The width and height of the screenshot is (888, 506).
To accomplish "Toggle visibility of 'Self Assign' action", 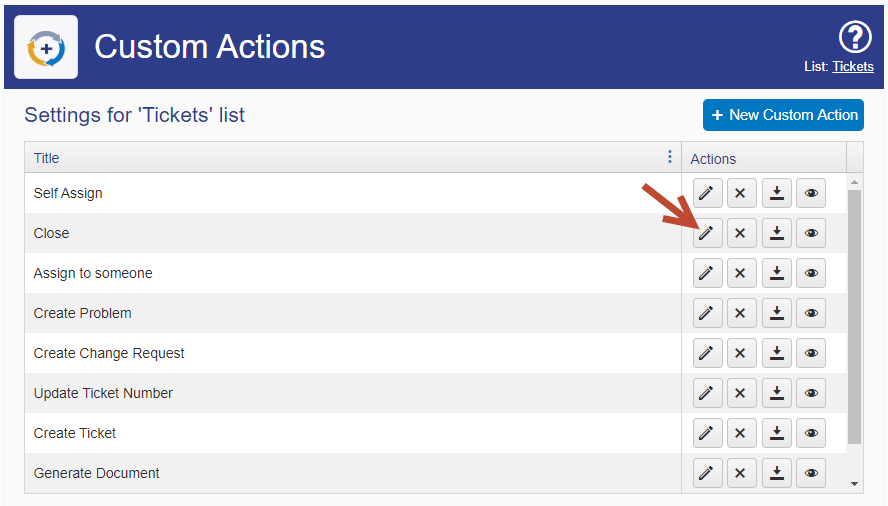I will pos(811,193).
